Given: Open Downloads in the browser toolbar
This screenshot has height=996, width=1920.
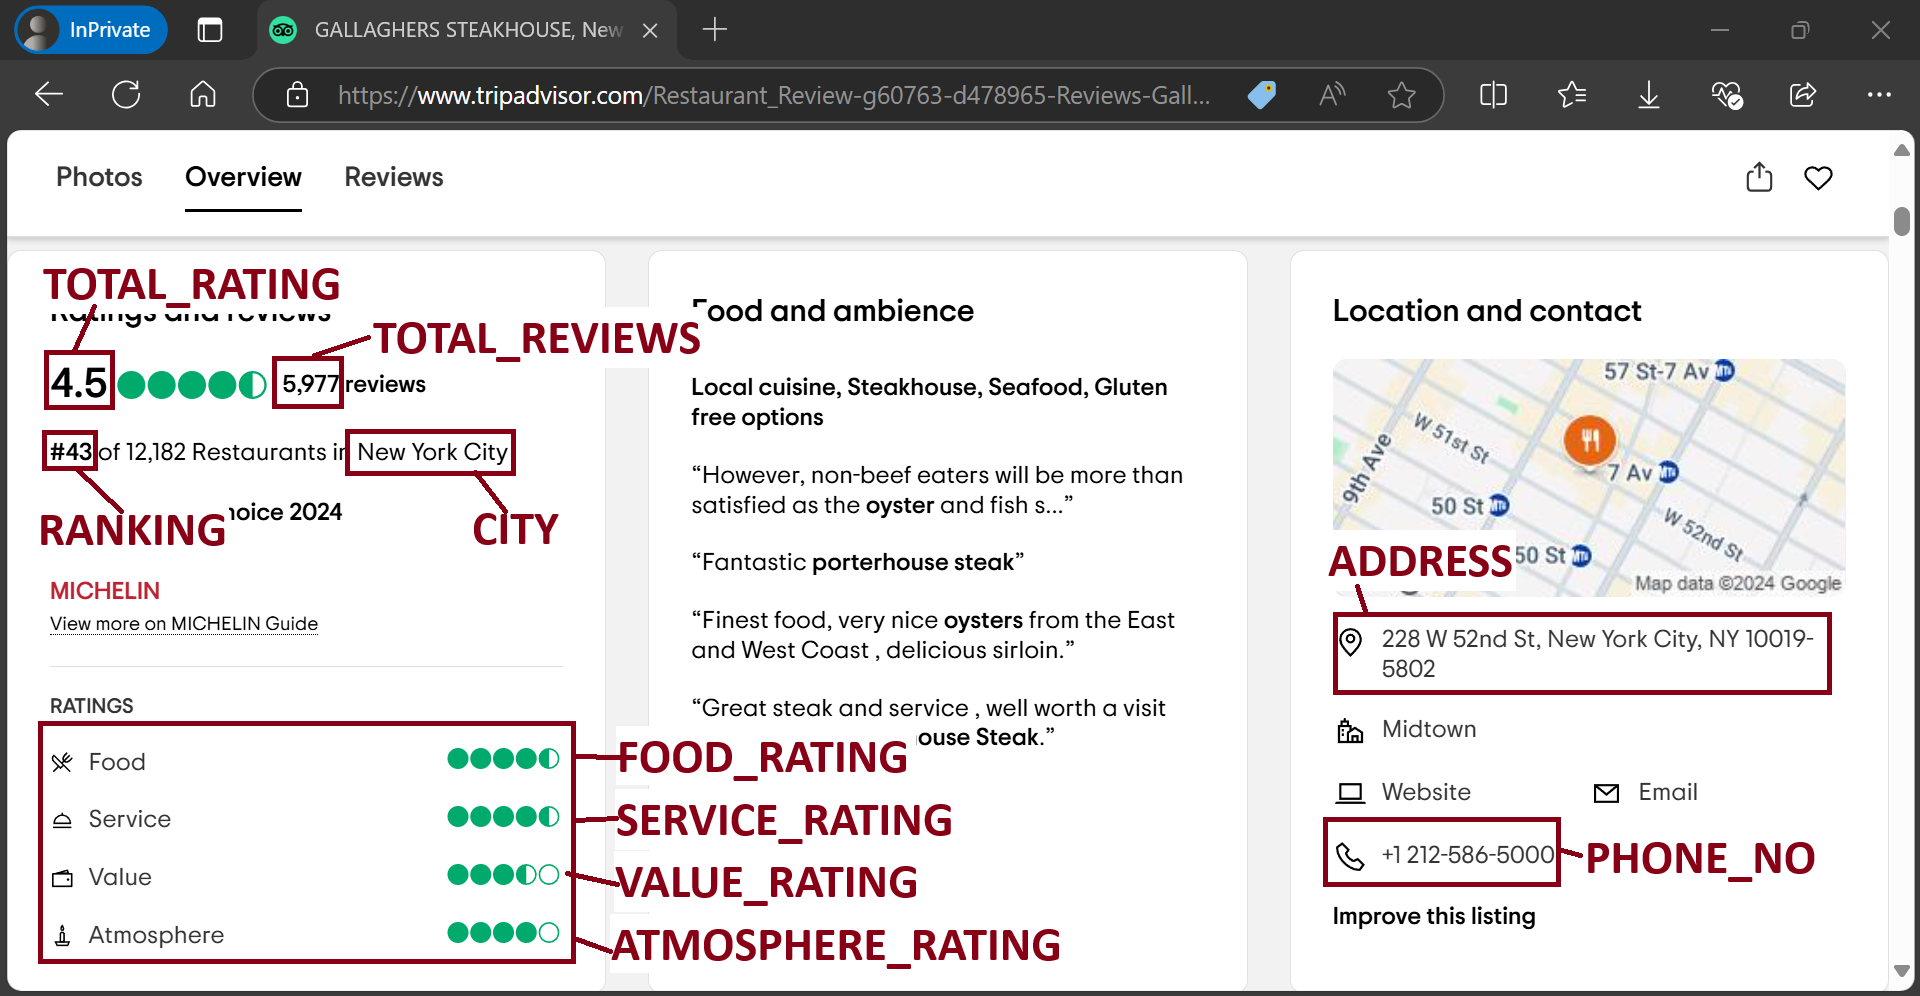Looking at the screenshot, I should [x=1648, y=95].
